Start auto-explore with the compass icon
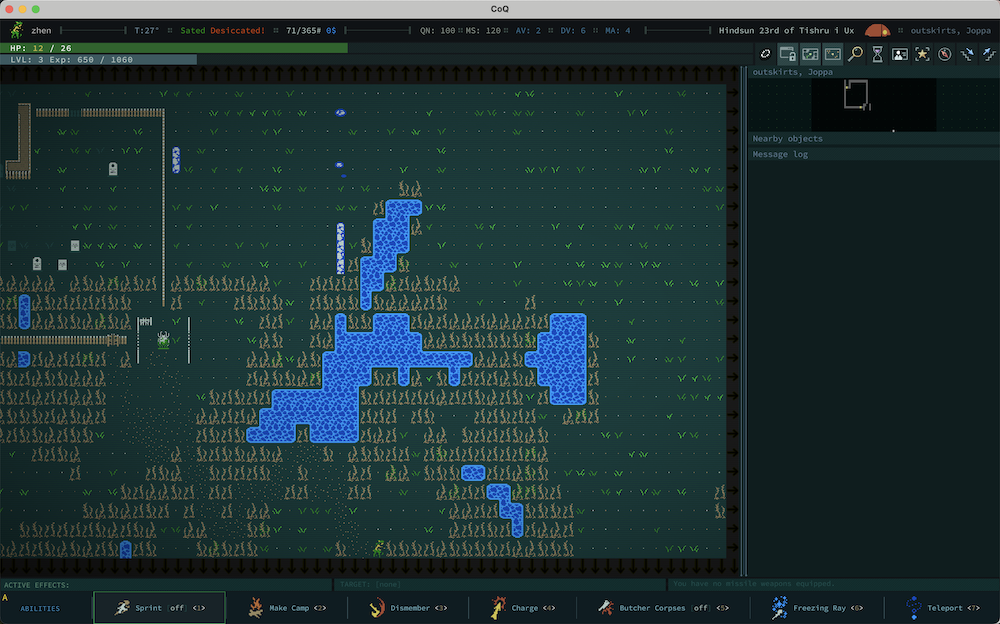 [945, 54]
